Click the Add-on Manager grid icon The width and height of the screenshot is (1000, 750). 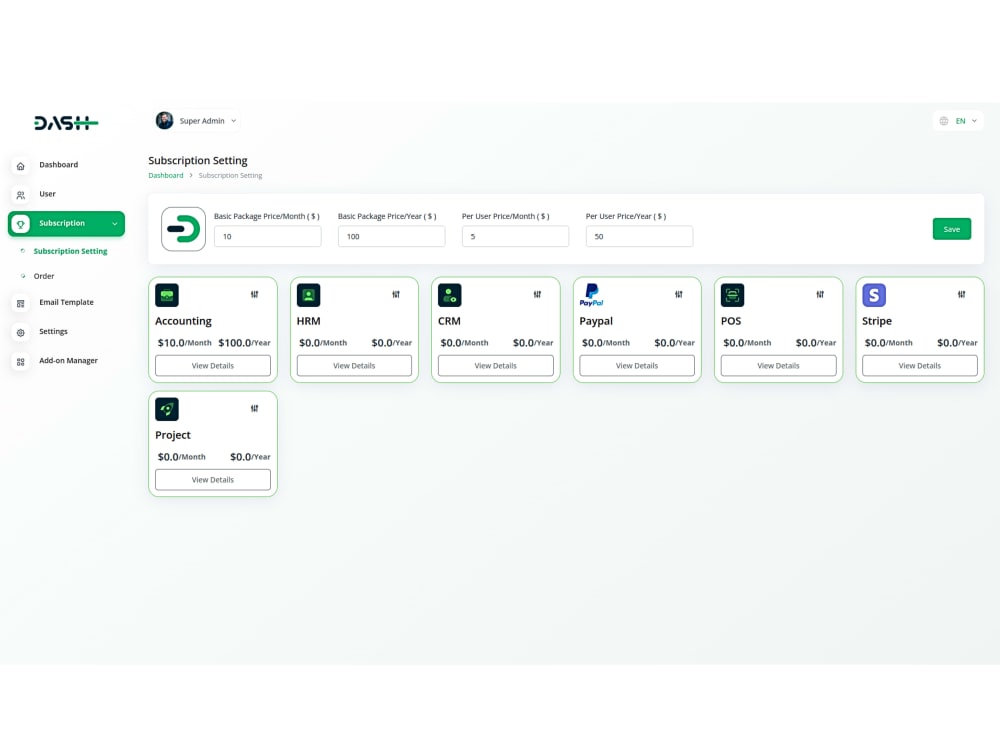[20, 362]
